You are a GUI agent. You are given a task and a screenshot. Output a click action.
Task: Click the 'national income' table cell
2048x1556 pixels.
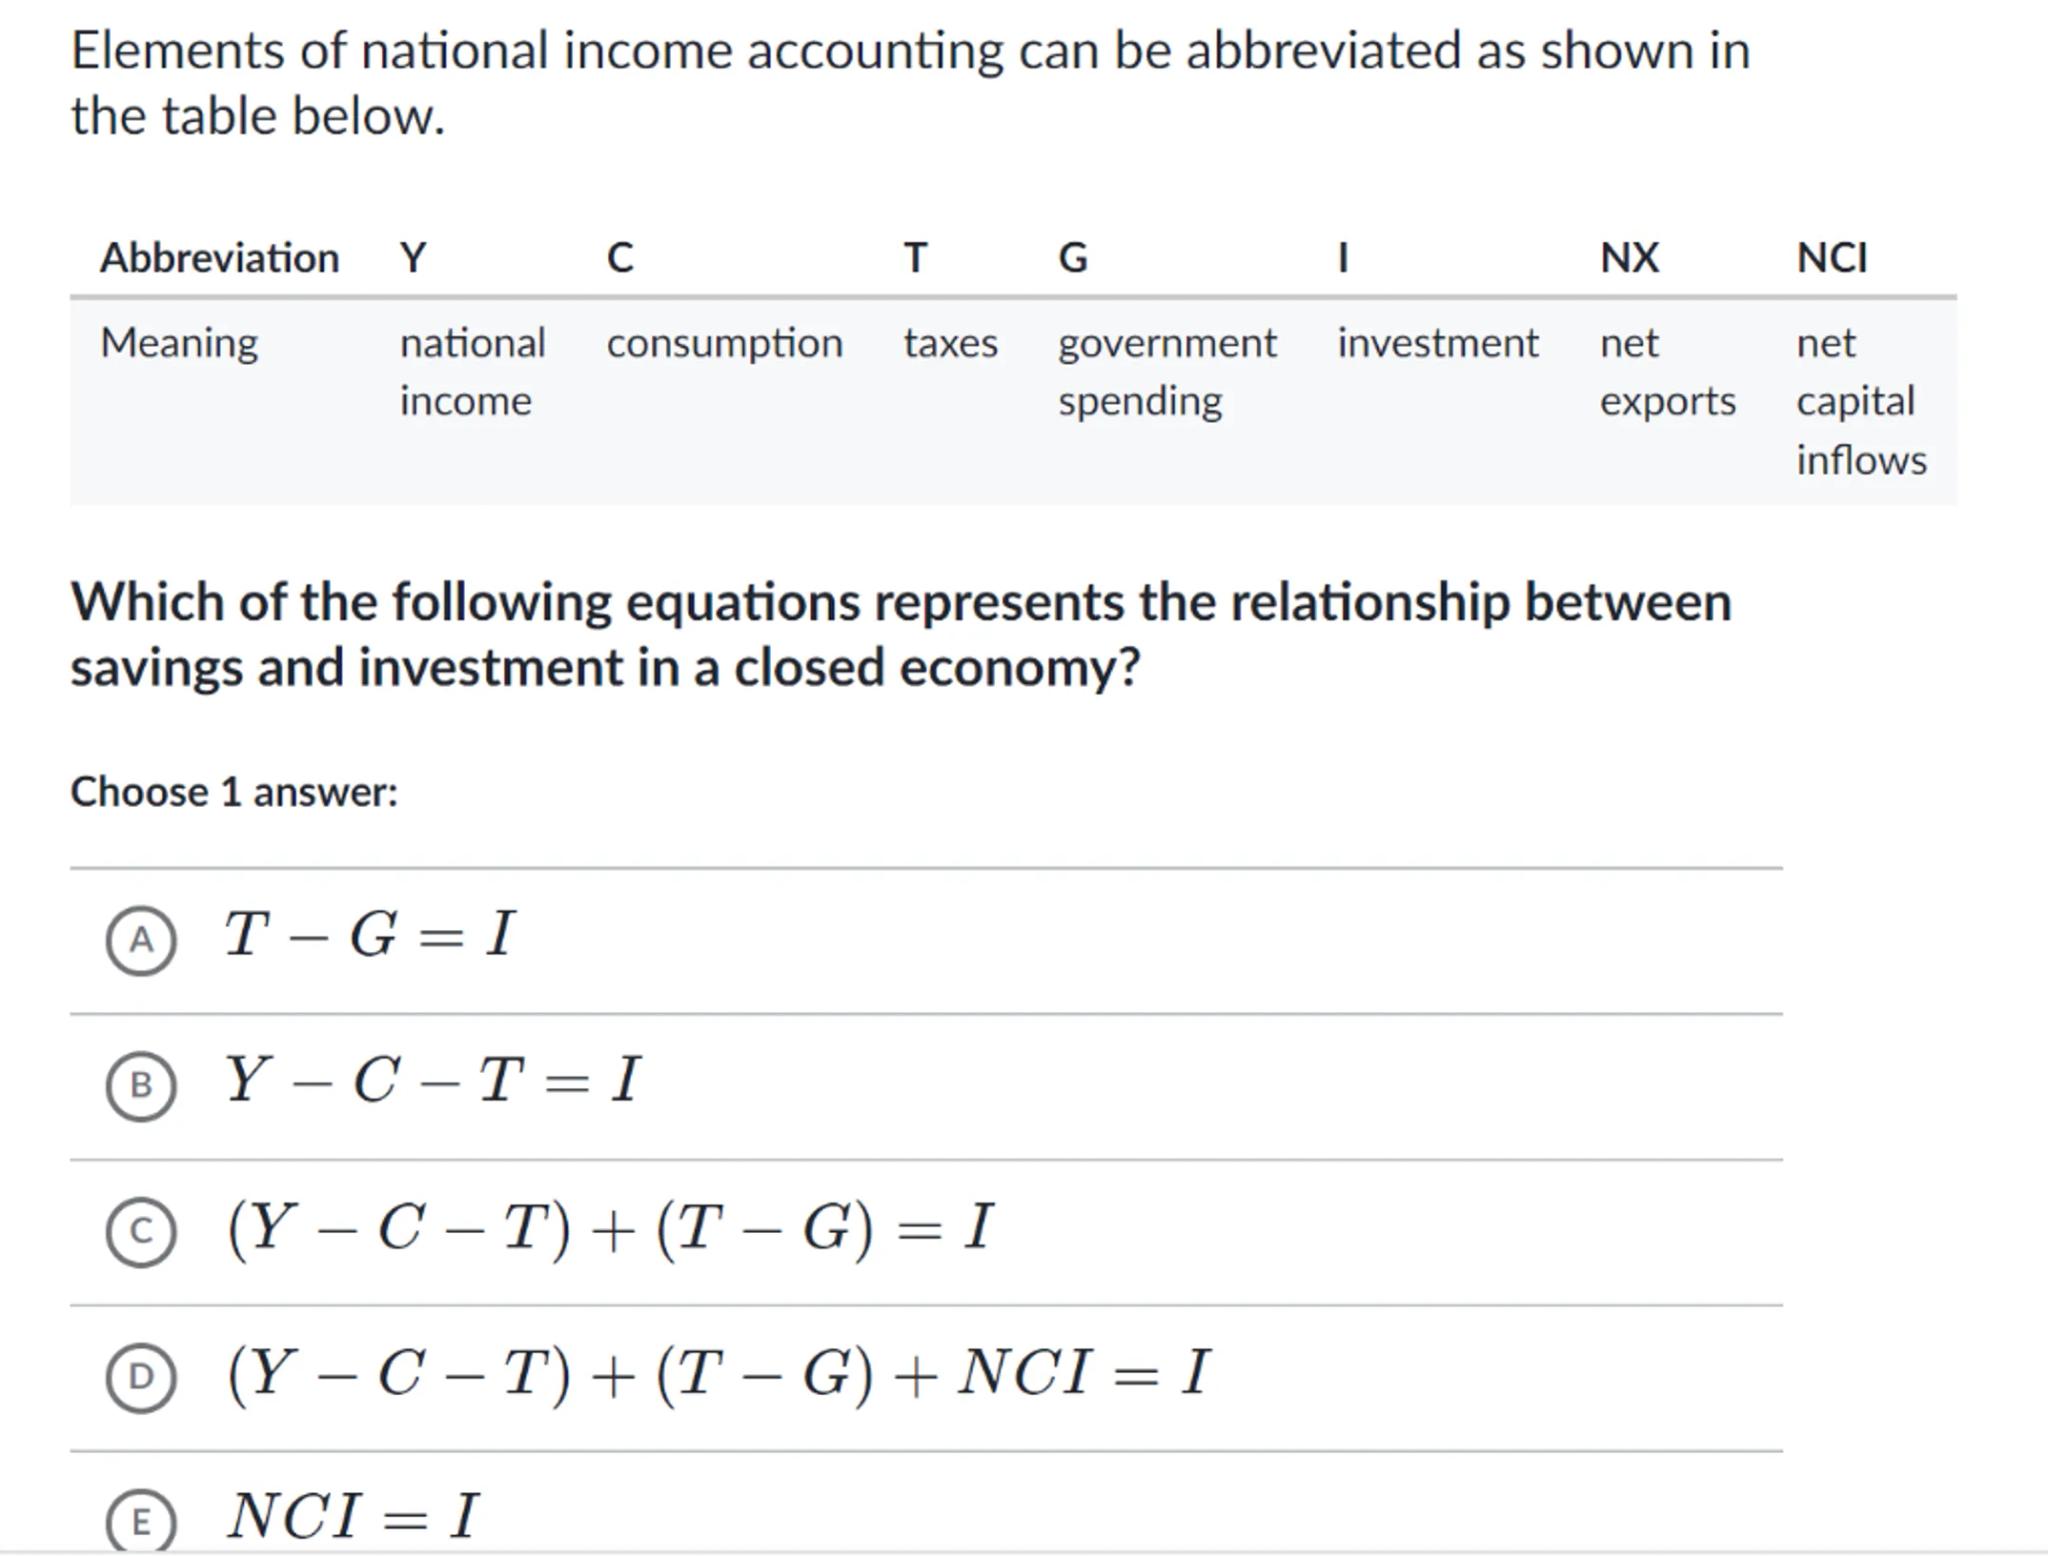pyautogui.click(x=472, y=372)
